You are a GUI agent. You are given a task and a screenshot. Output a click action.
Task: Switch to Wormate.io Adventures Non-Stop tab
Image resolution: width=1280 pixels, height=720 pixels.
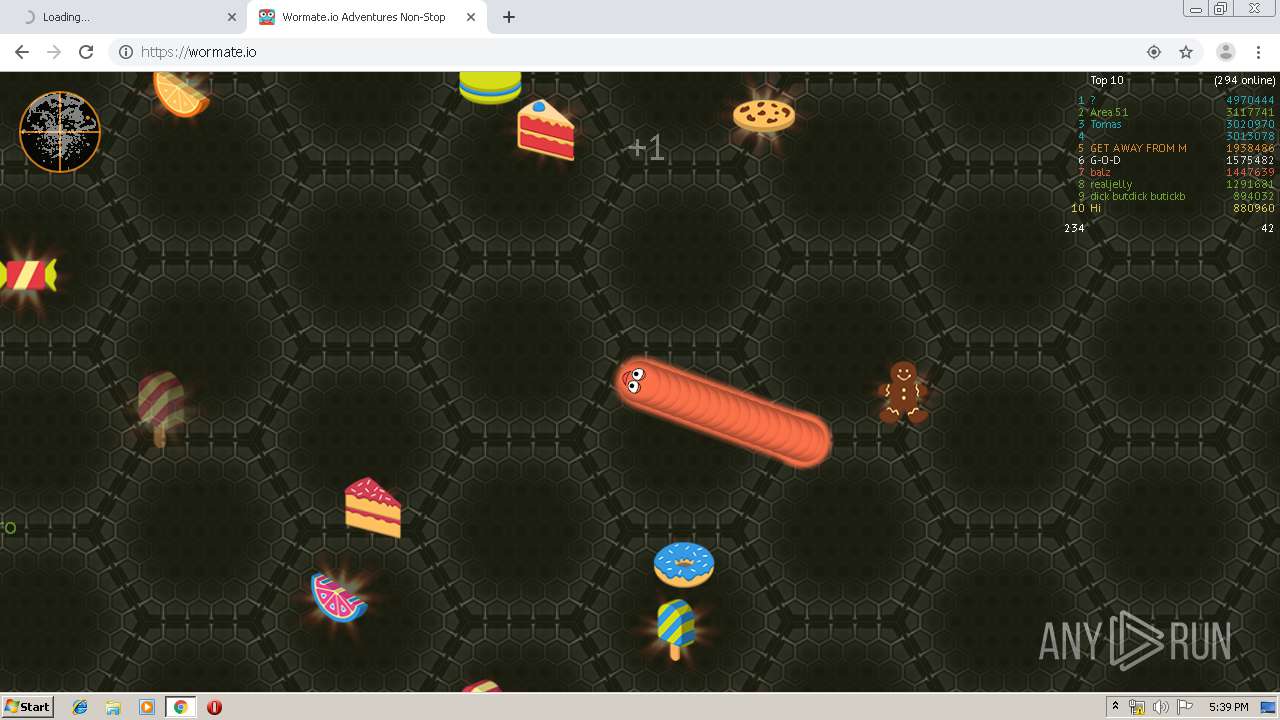pos(367,17)
